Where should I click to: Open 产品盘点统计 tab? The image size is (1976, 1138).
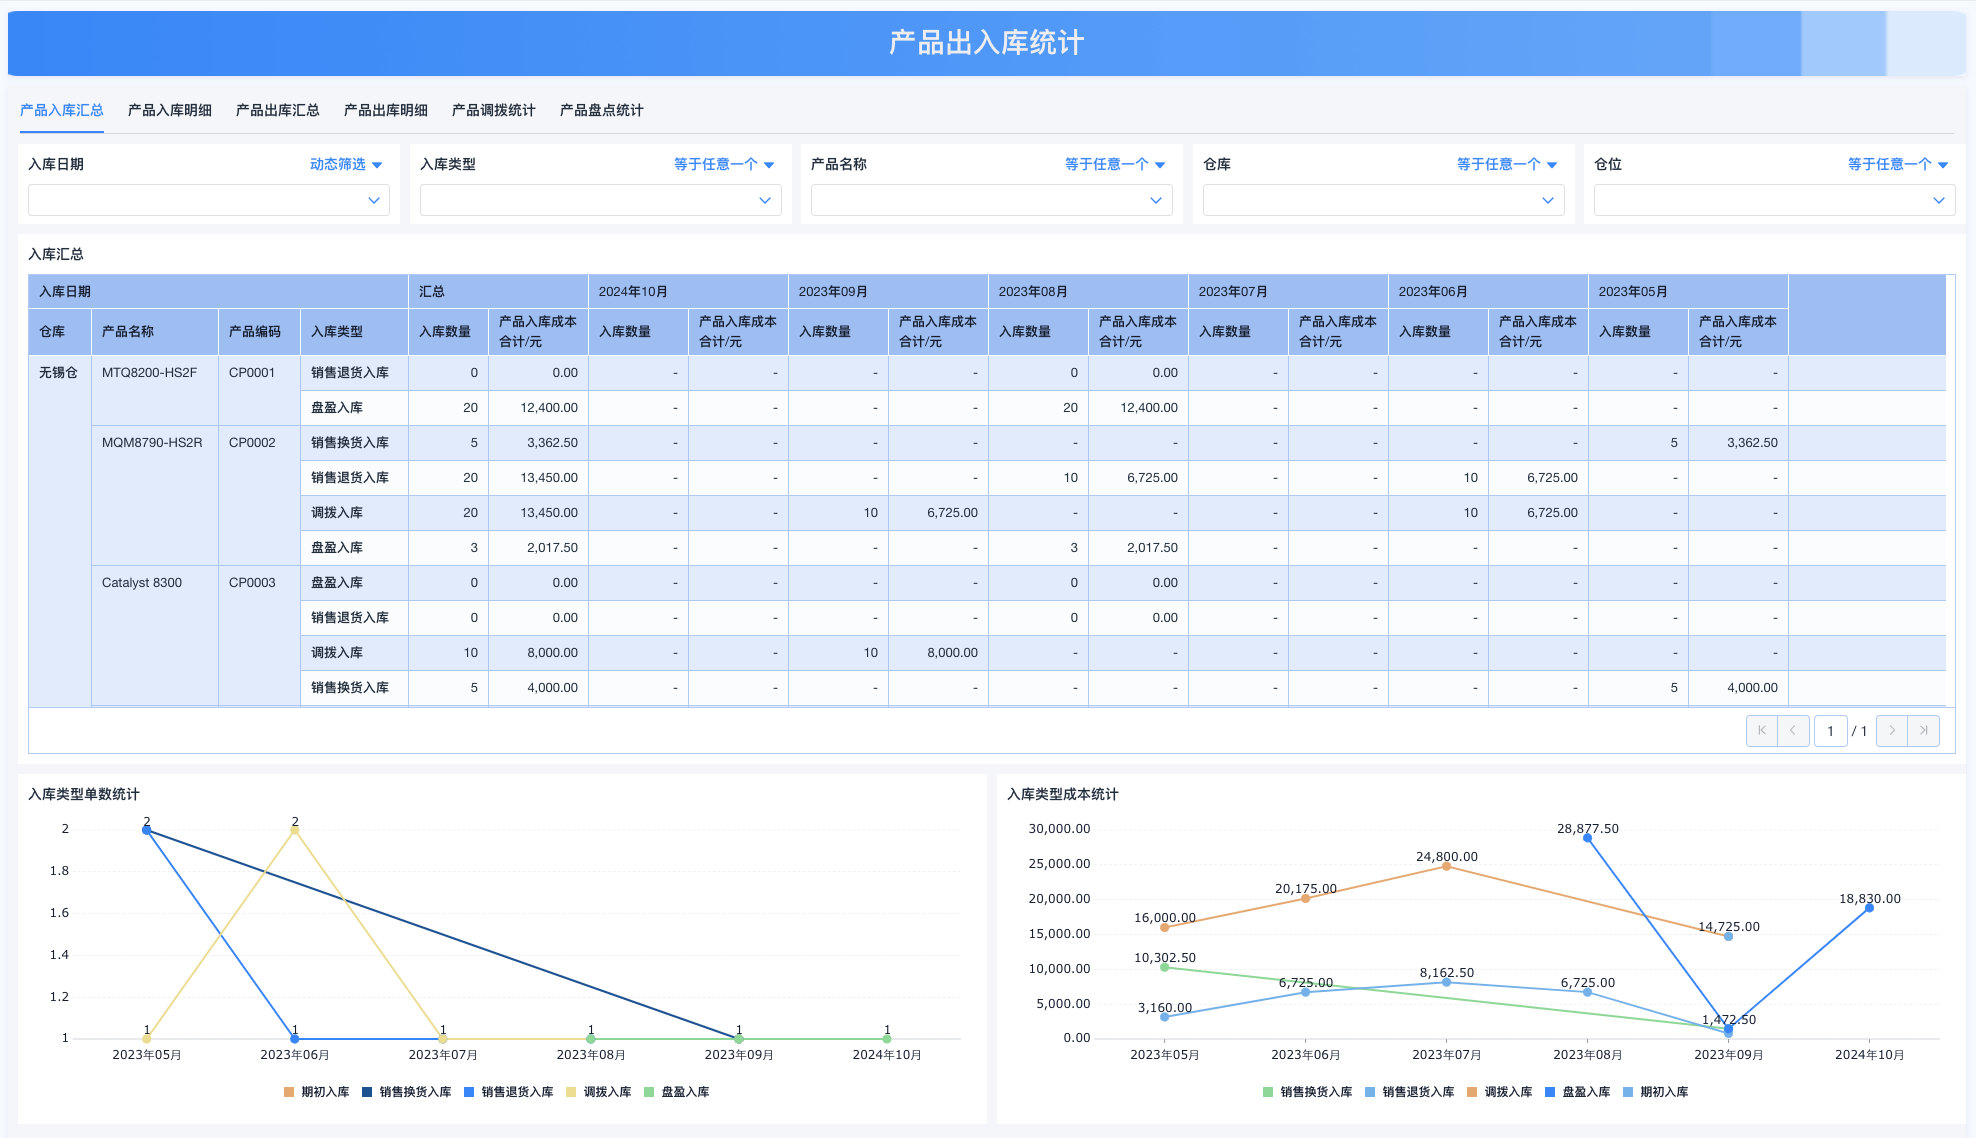coord(601,110)
